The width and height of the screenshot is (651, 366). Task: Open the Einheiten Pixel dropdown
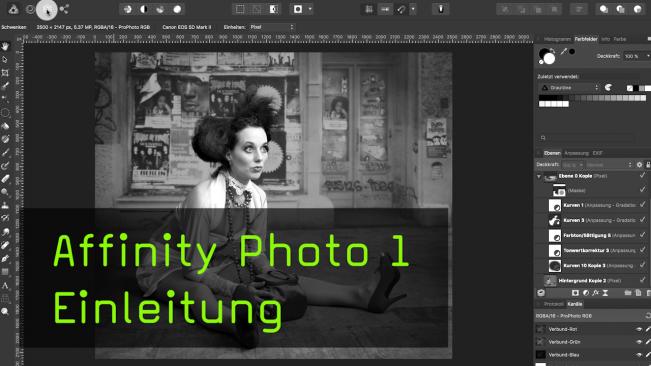pyautogui.click(x=272, y=27)
